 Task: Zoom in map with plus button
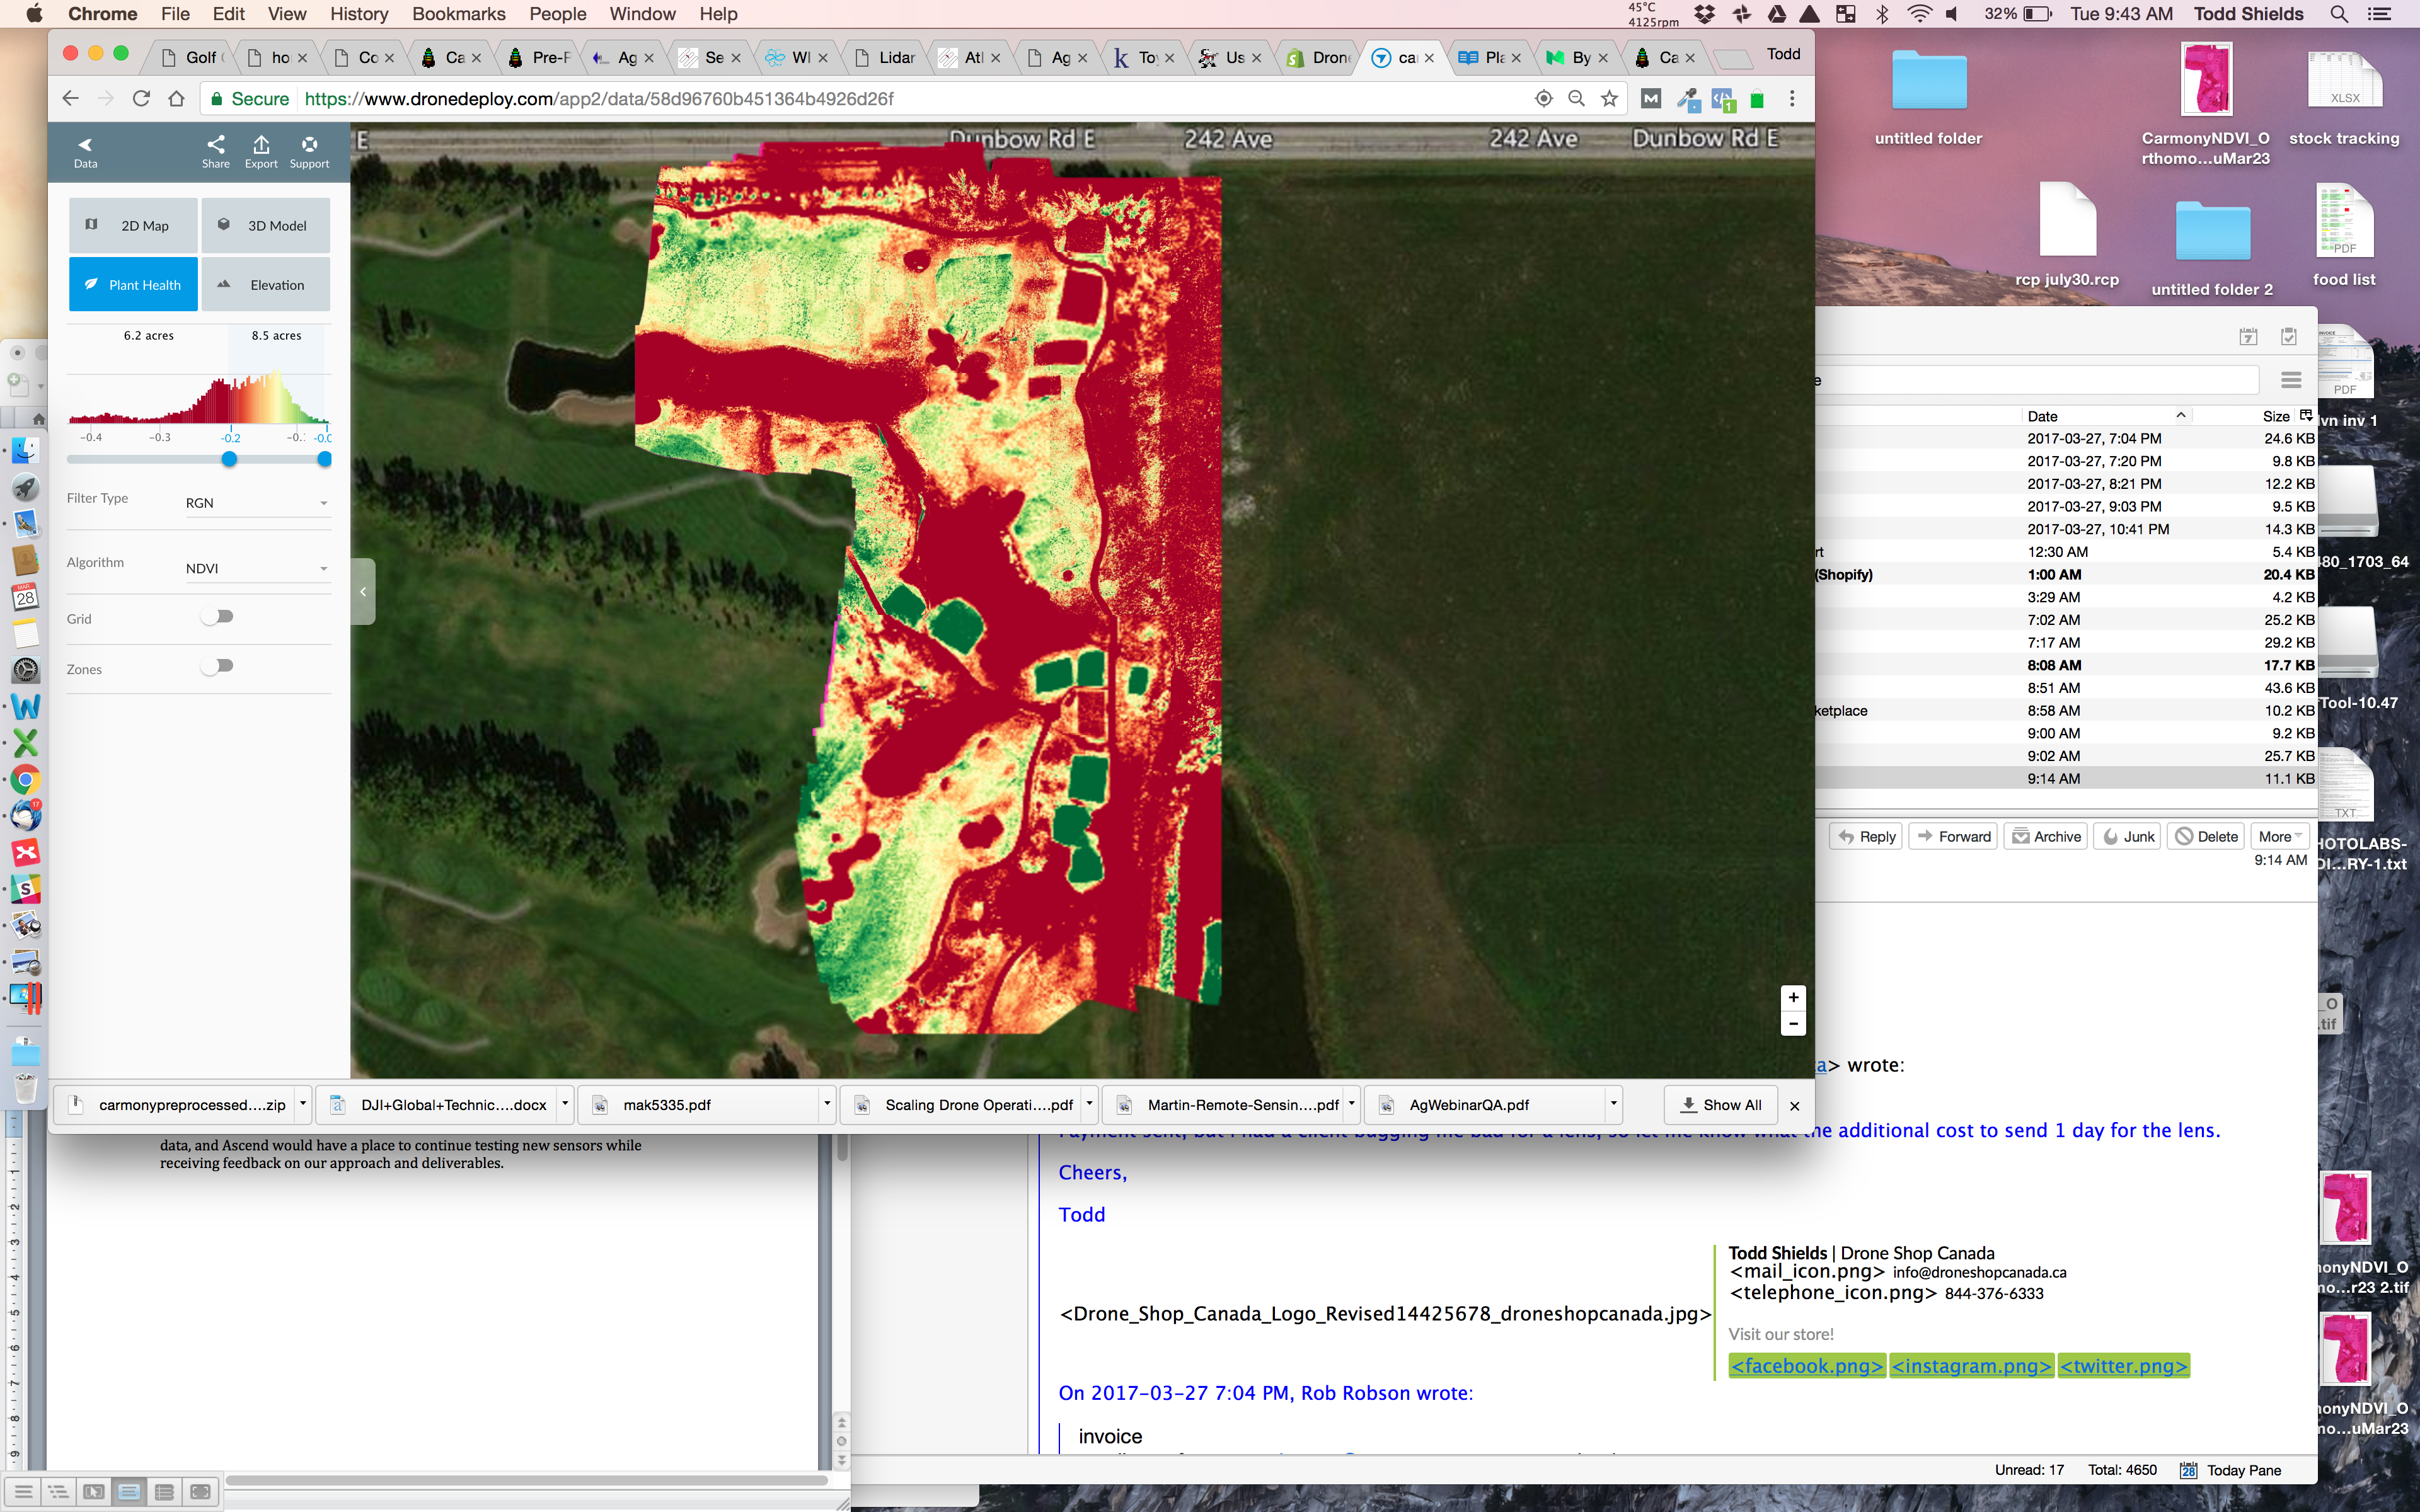1793,998
